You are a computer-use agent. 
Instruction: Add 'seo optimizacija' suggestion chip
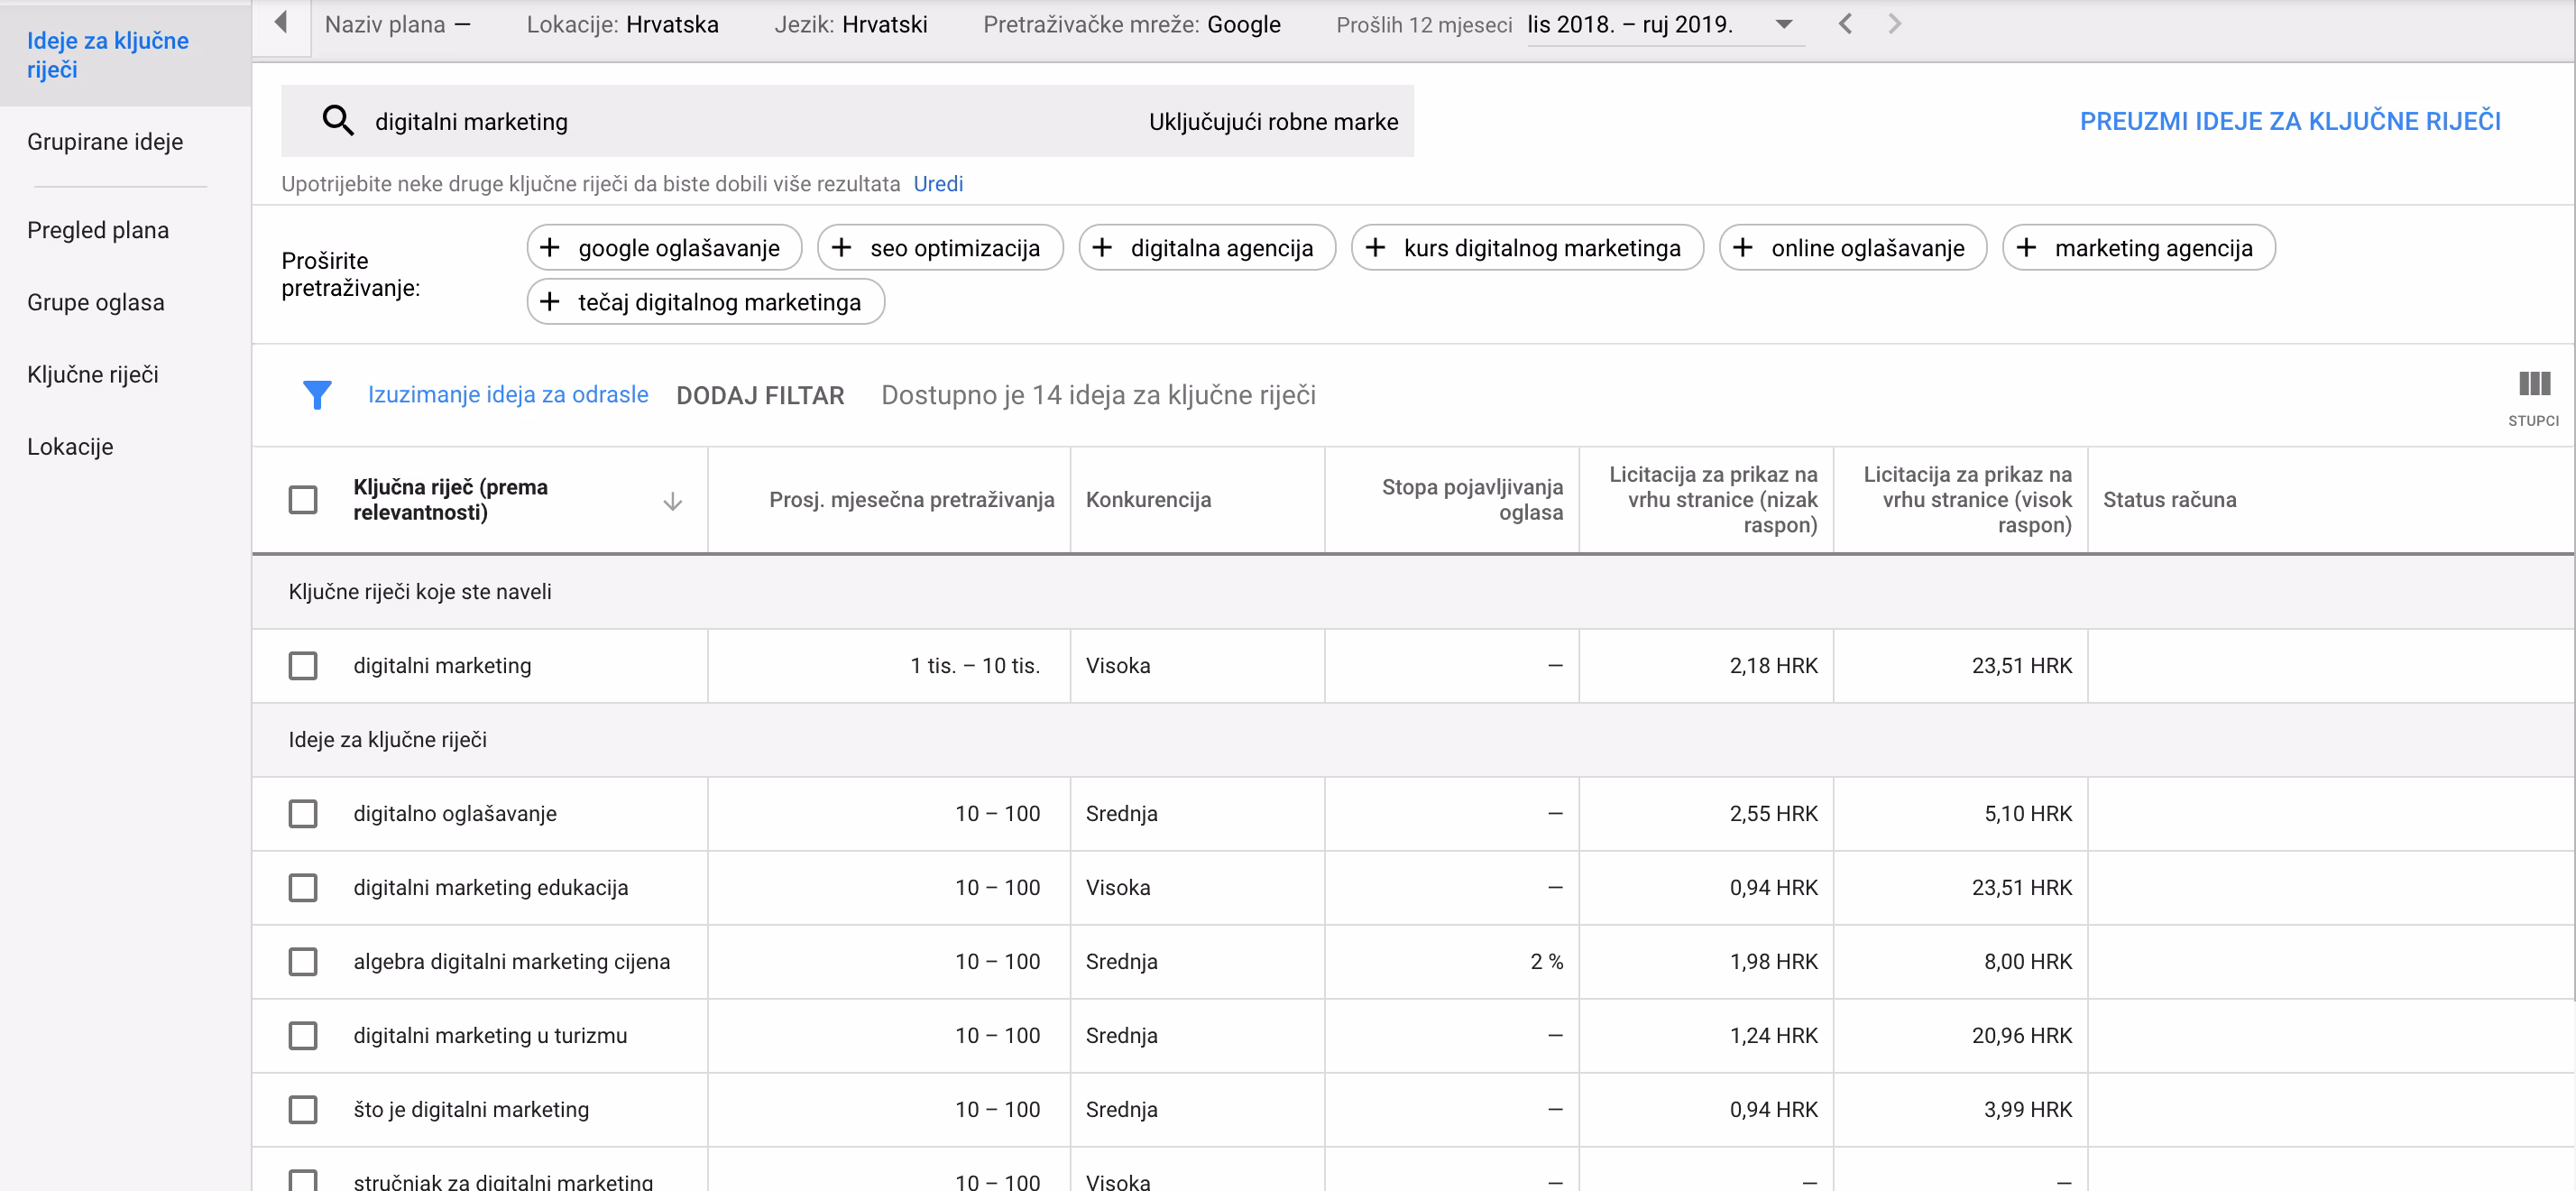pos(940,248)
